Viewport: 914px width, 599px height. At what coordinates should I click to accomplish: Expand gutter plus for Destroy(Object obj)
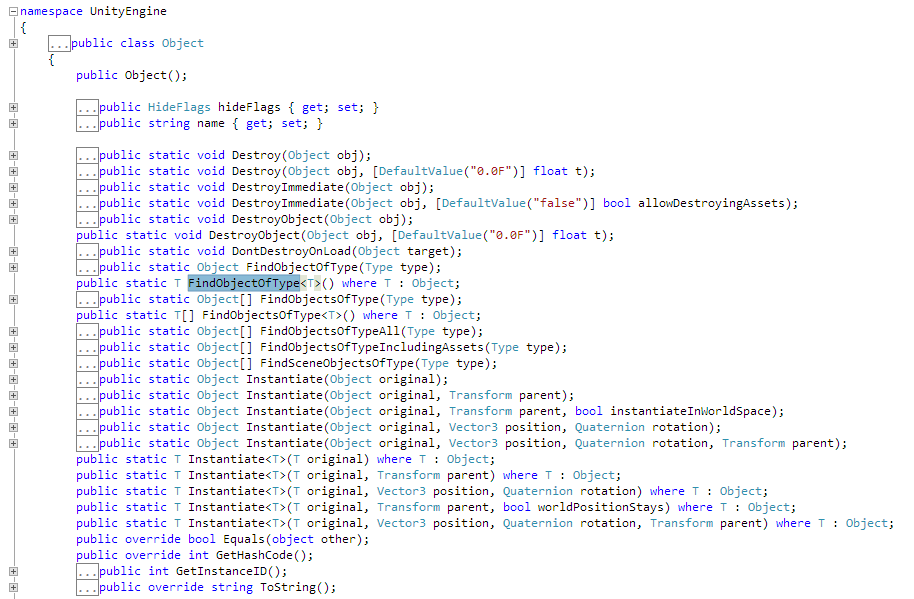pos(13,156)
